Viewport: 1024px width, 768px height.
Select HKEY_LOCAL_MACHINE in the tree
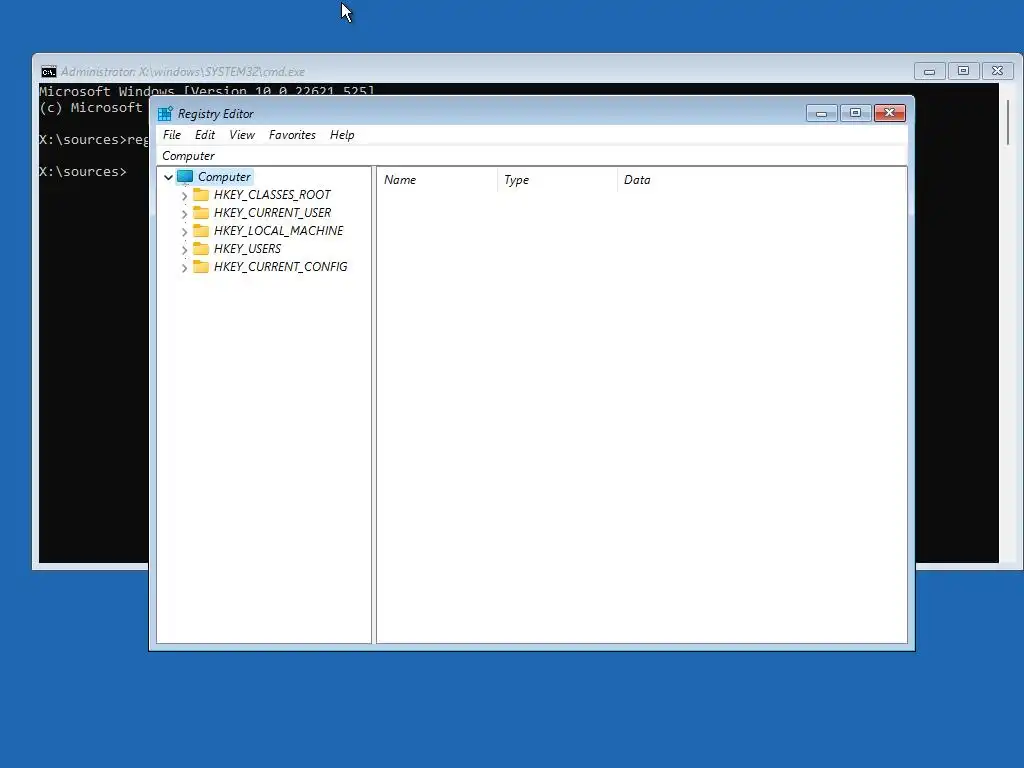coord(278,231)
